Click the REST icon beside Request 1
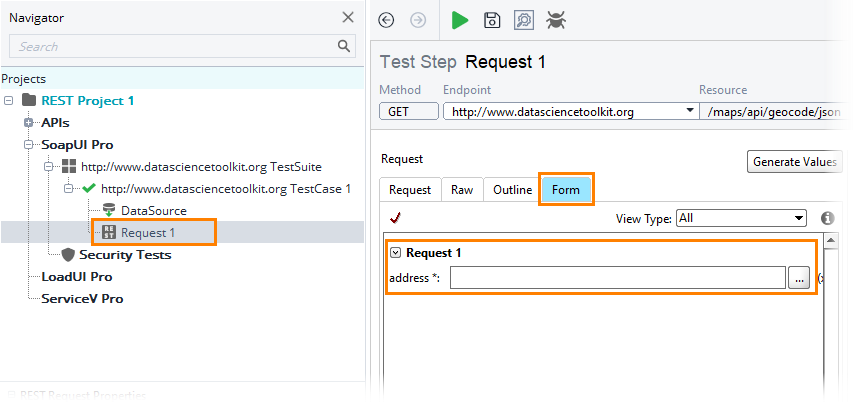854x403 pixels. (x=109, y=233)
